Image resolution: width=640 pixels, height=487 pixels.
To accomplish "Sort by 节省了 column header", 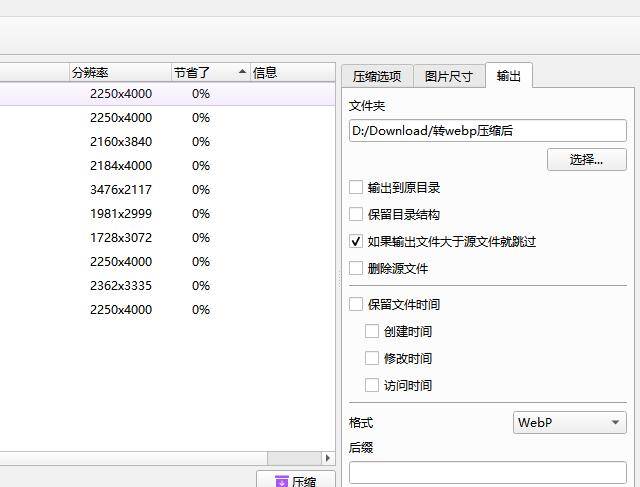I will (x=211, y=73).
